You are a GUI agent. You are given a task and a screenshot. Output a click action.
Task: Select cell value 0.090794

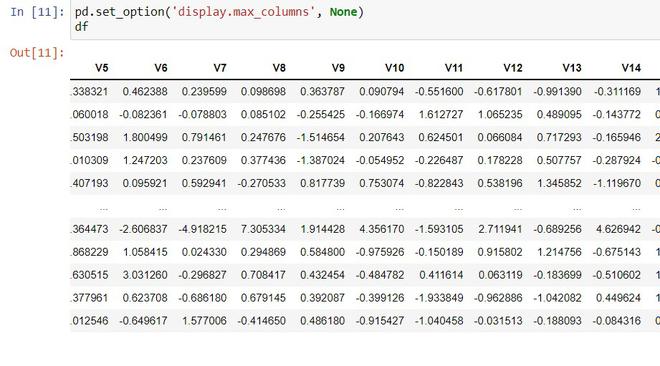click(382, 91)
